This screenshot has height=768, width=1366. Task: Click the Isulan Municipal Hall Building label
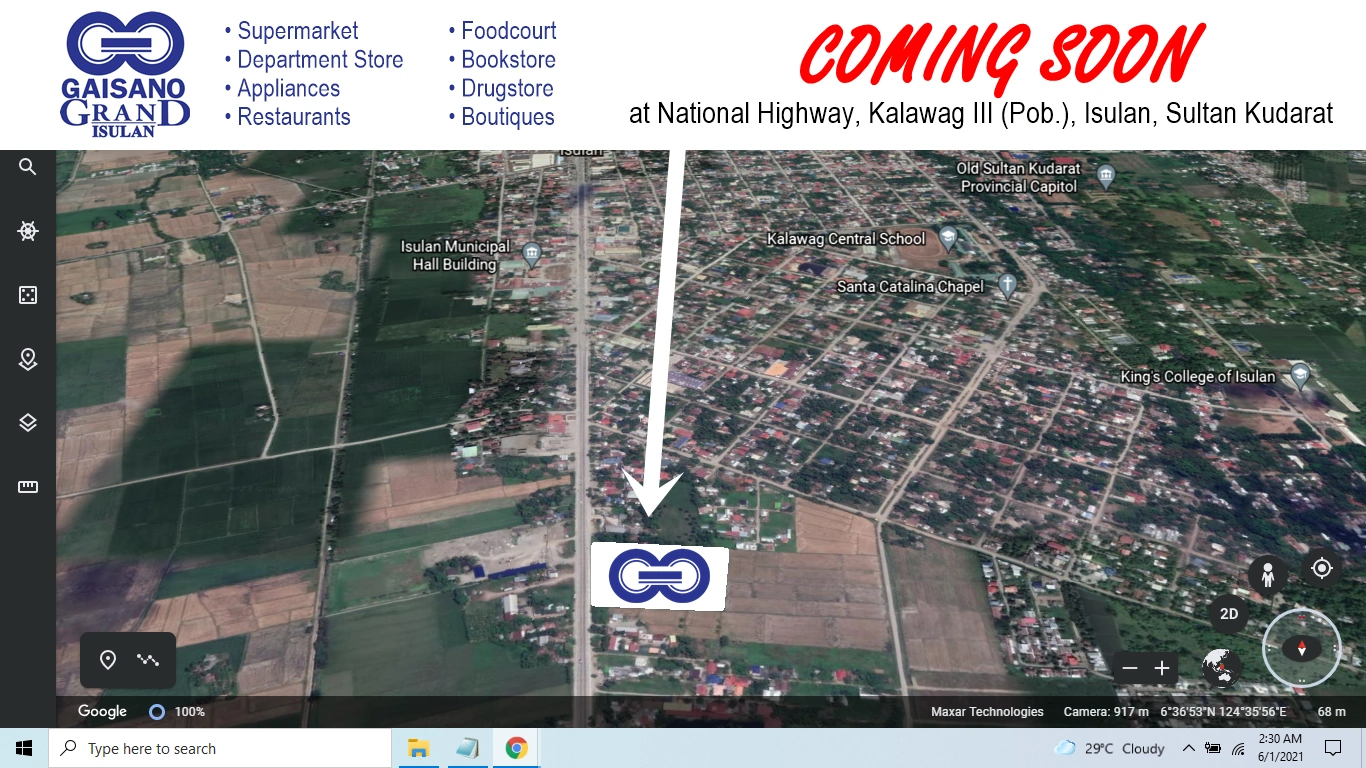[455, 255]
